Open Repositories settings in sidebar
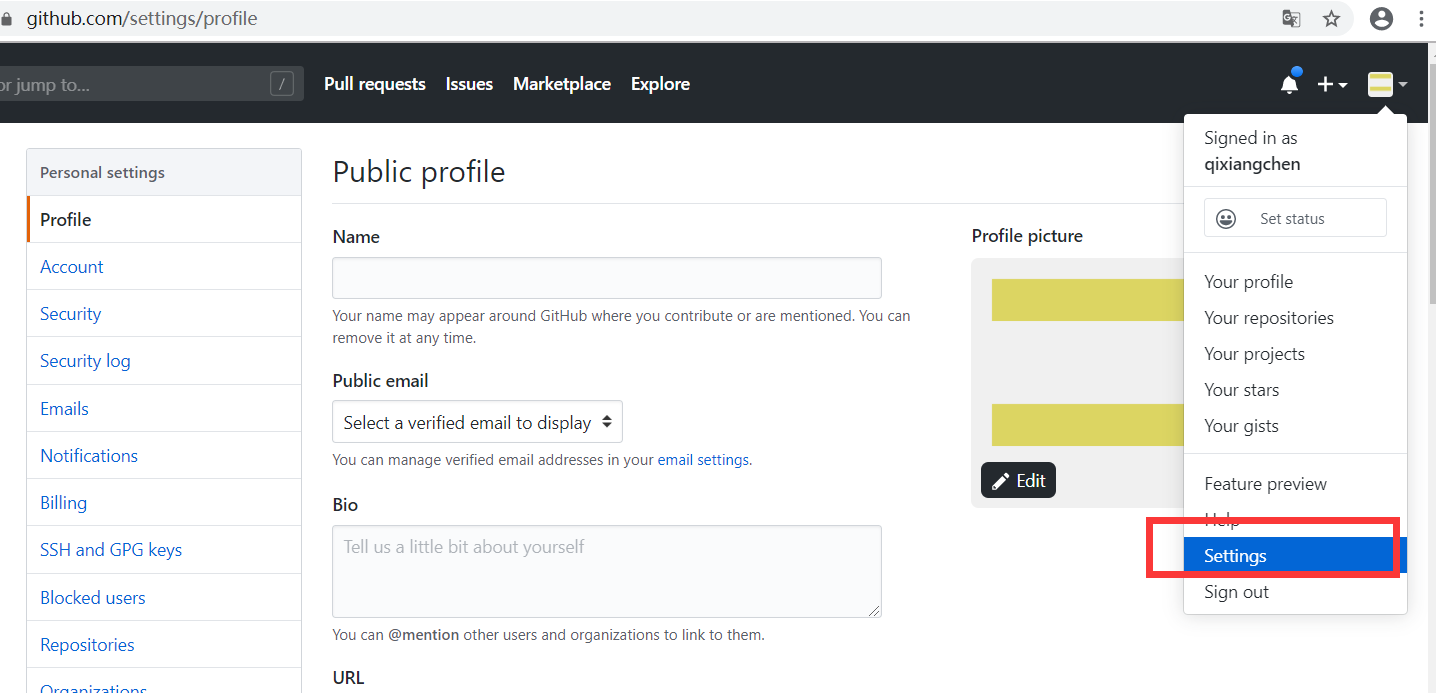1436x693 pixels. tap(164, 644)
